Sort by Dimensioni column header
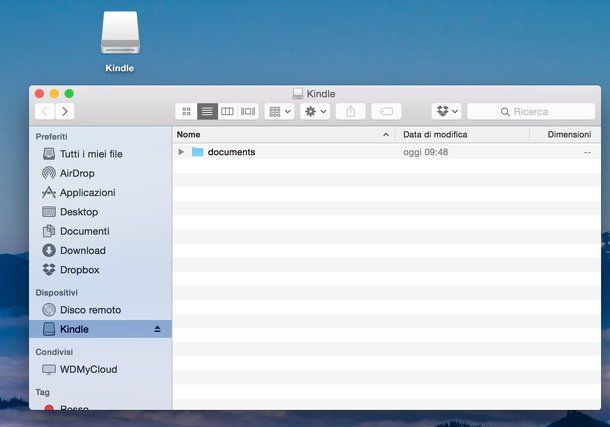This screenshot has height=427, width=610. tap(565, 135)
